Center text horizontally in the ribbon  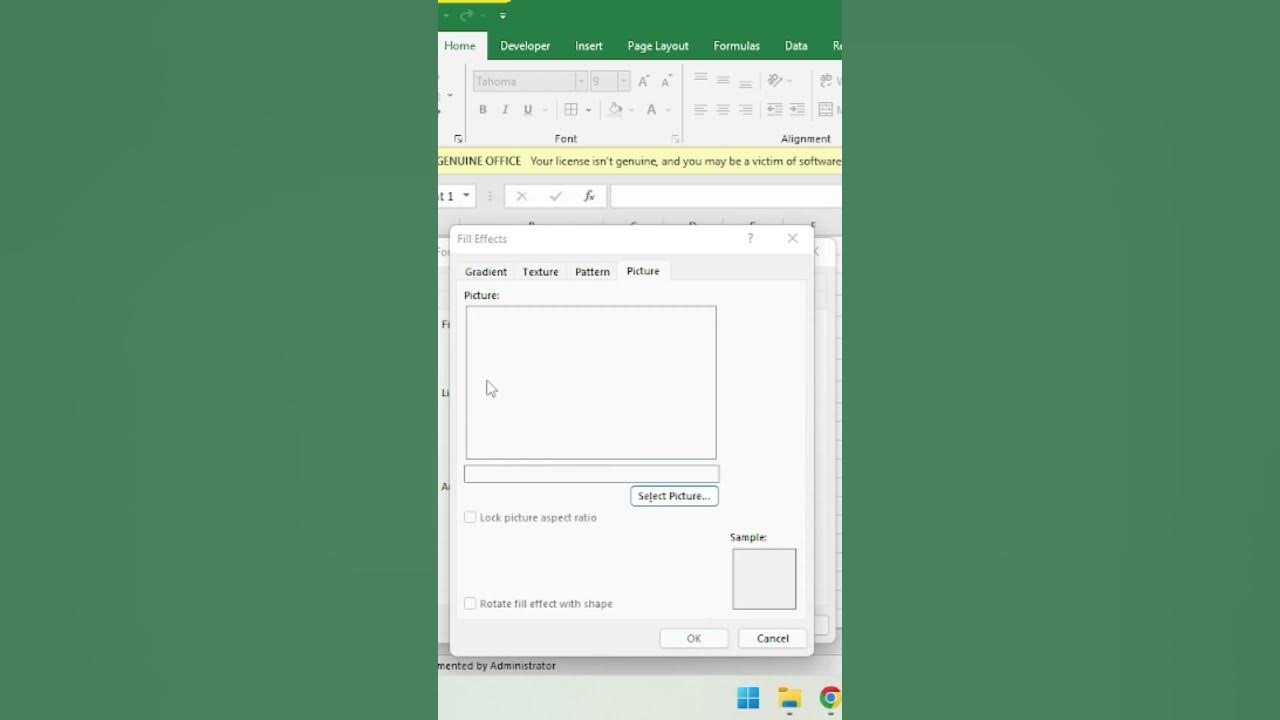pos(723,110)
